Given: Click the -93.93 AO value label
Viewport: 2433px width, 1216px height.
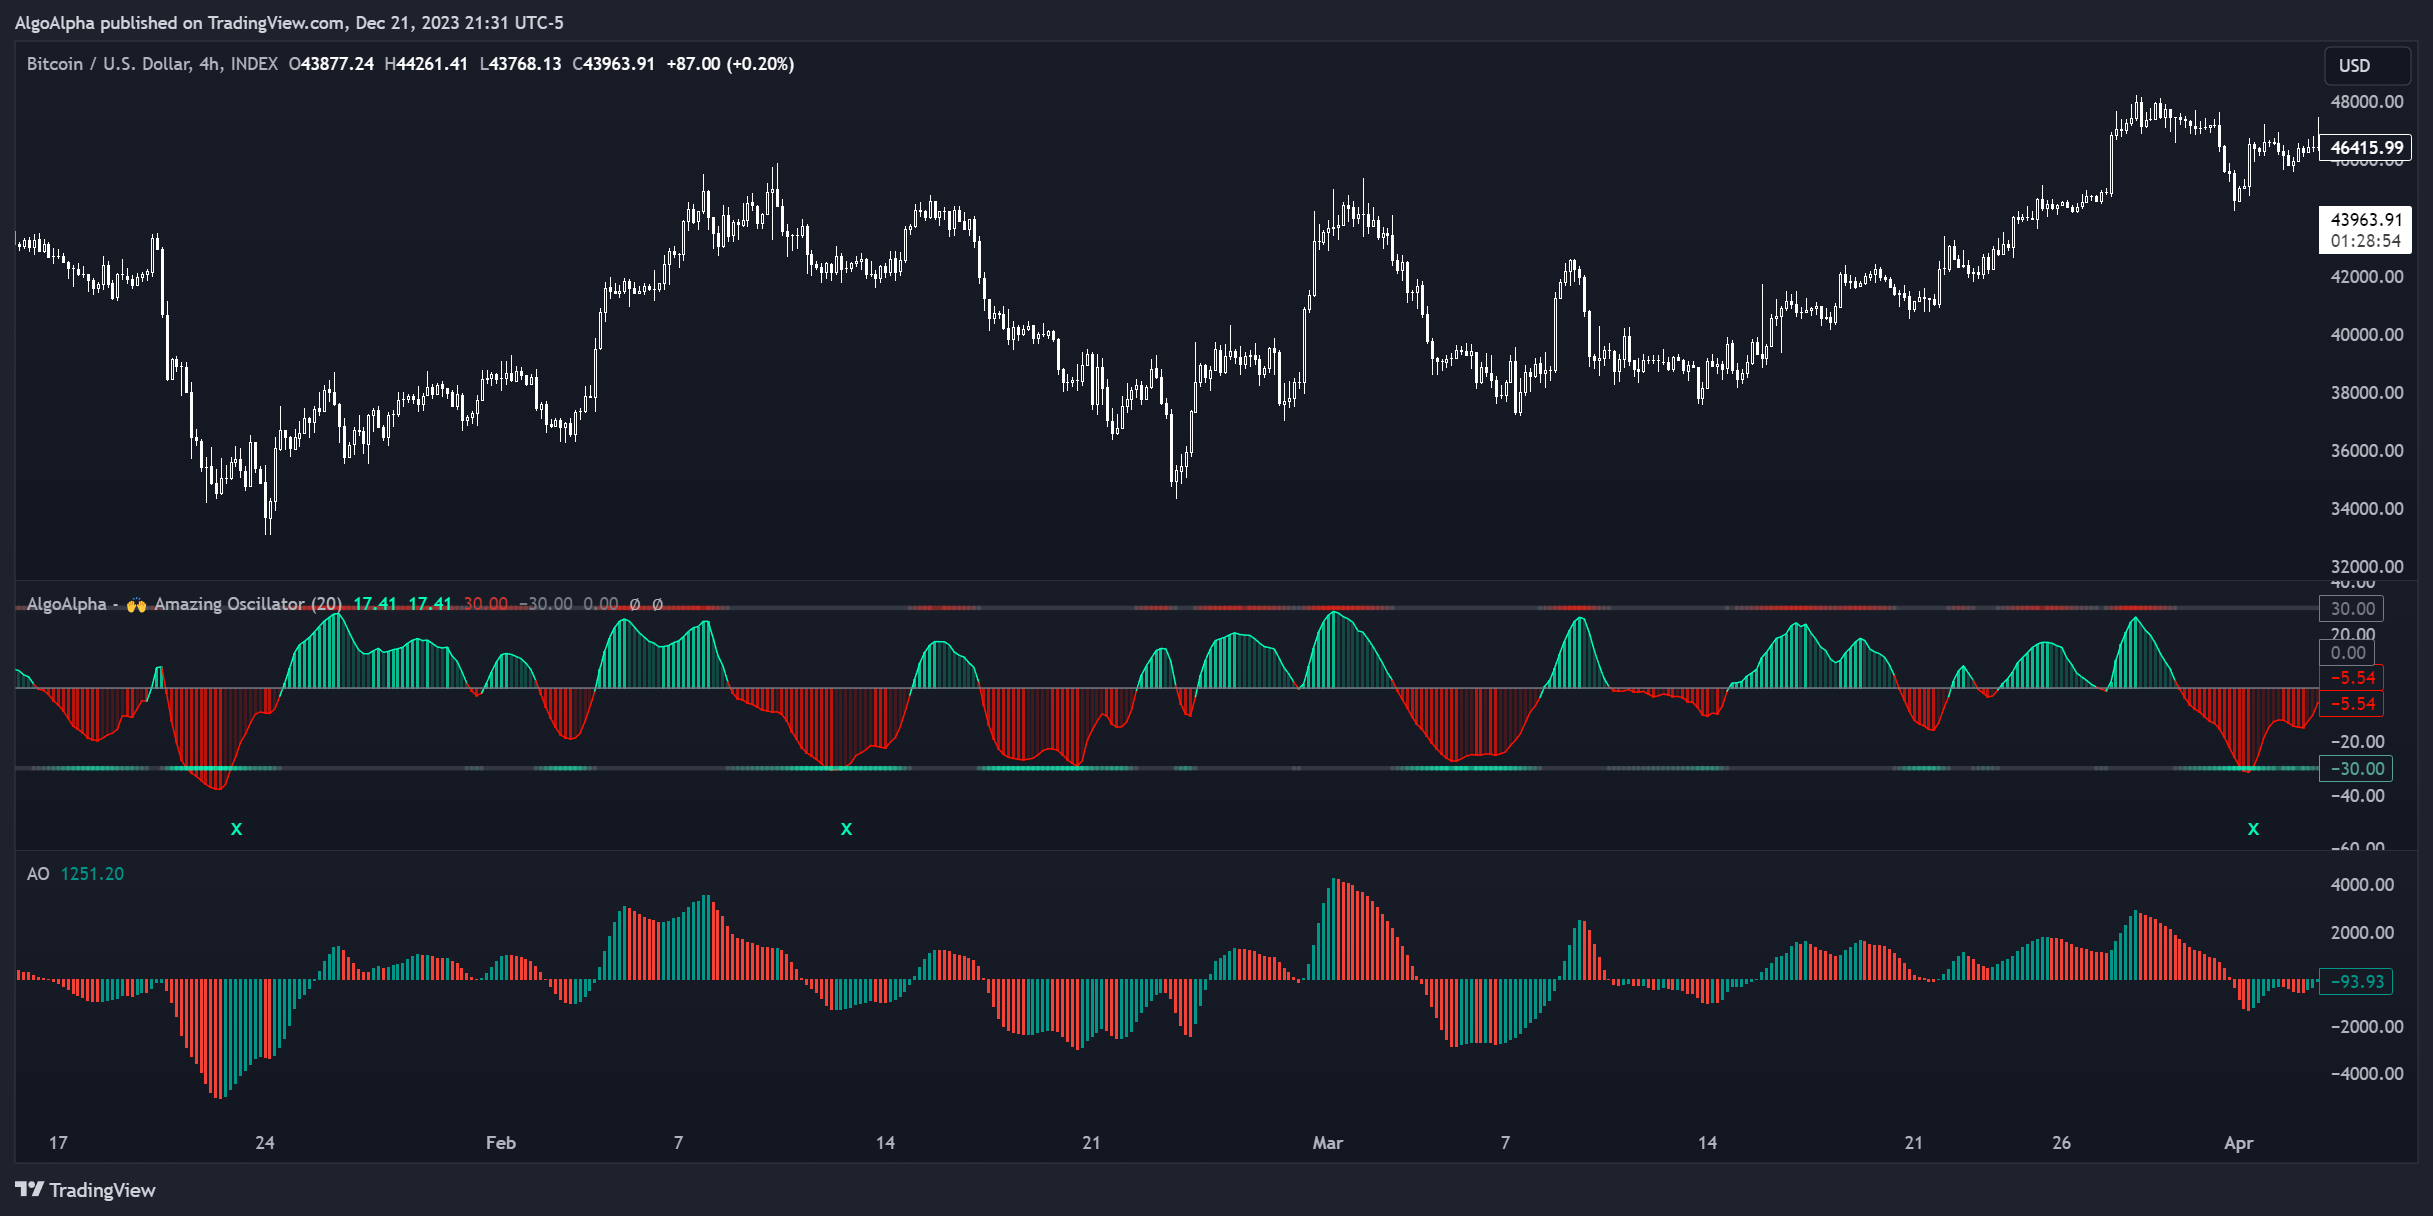Looking at the screenshot, I should 2356,982.
